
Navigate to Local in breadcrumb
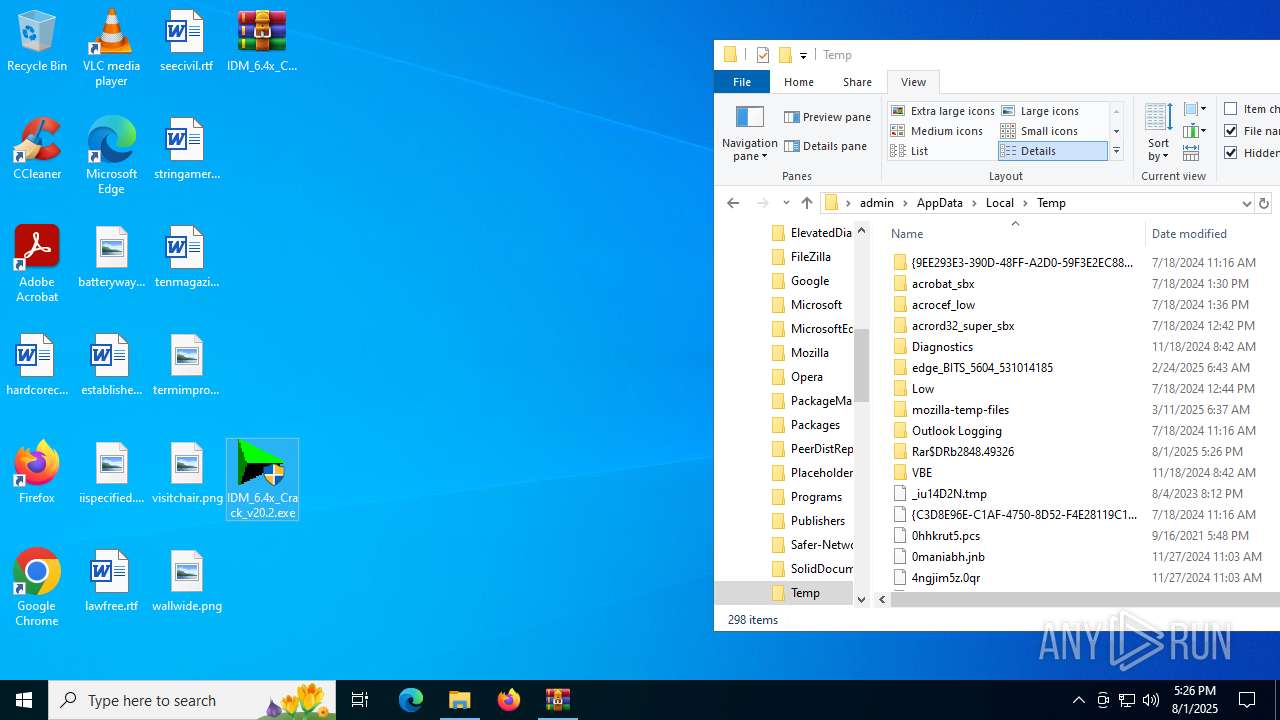[999, 203]
